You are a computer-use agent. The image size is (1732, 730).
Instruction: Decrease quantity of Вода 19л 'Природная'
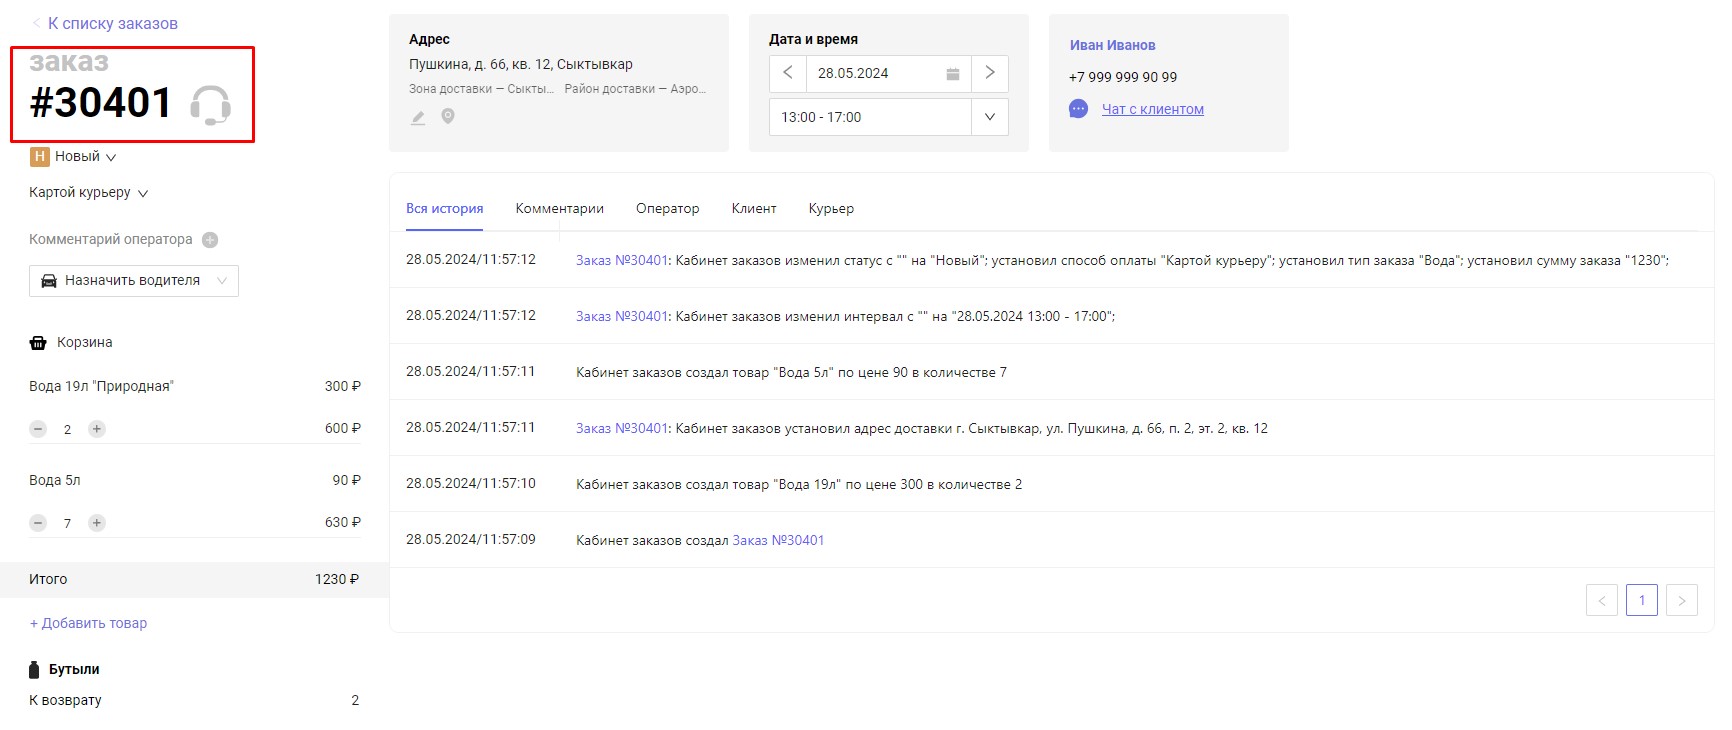38,429
